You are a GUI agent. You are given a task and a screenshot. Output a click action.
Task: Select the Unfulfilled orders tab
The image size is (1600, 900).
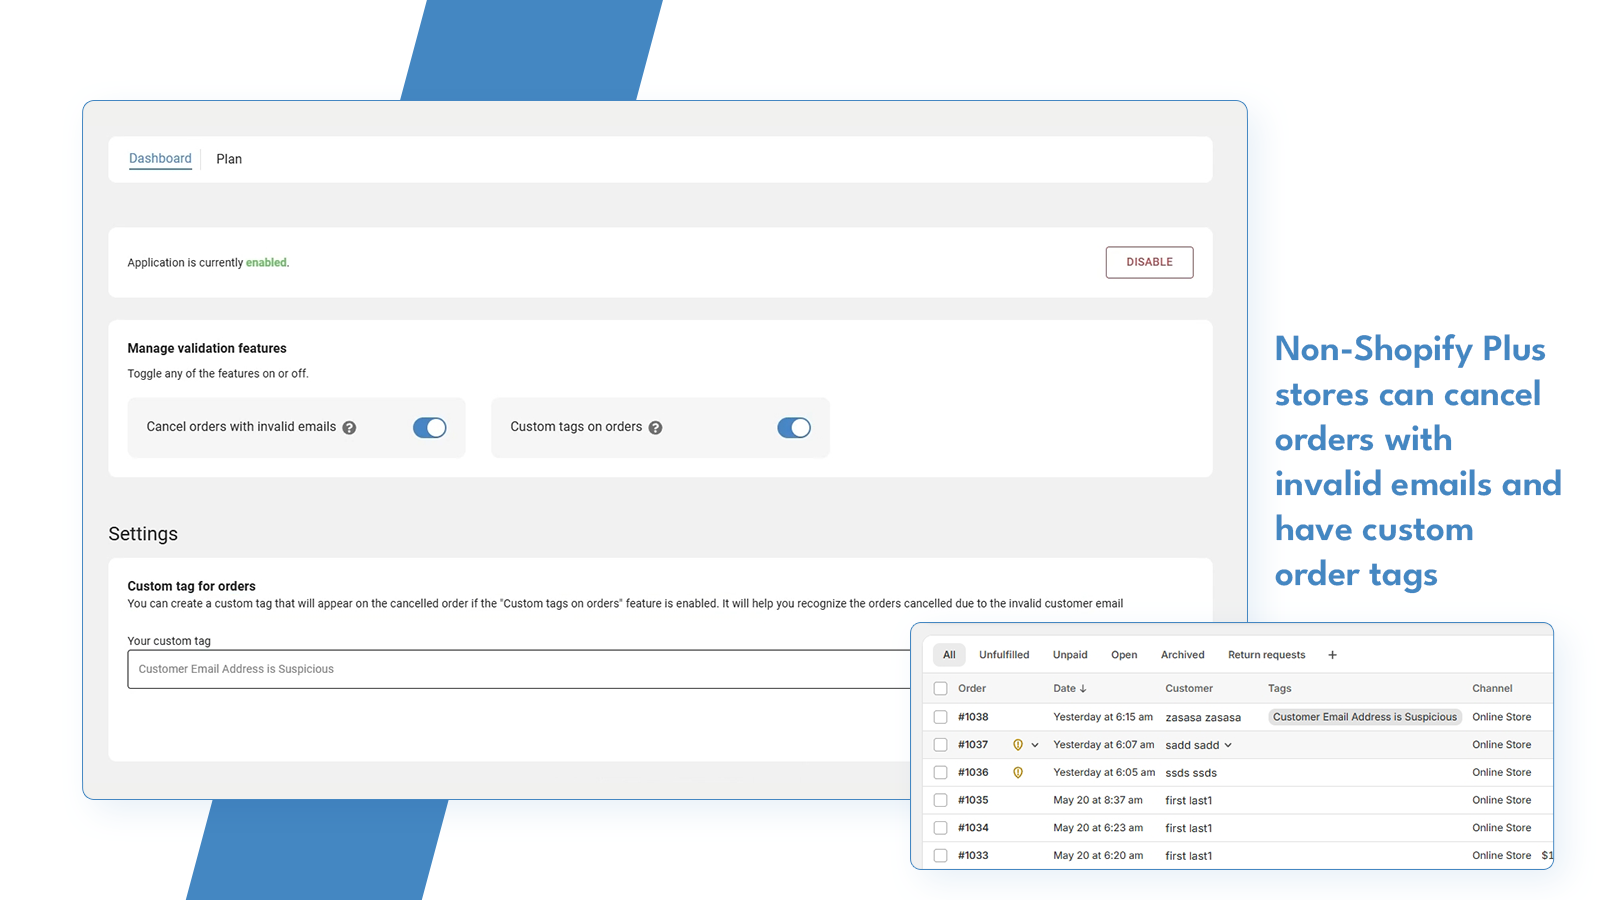(x=1004, y=655)
